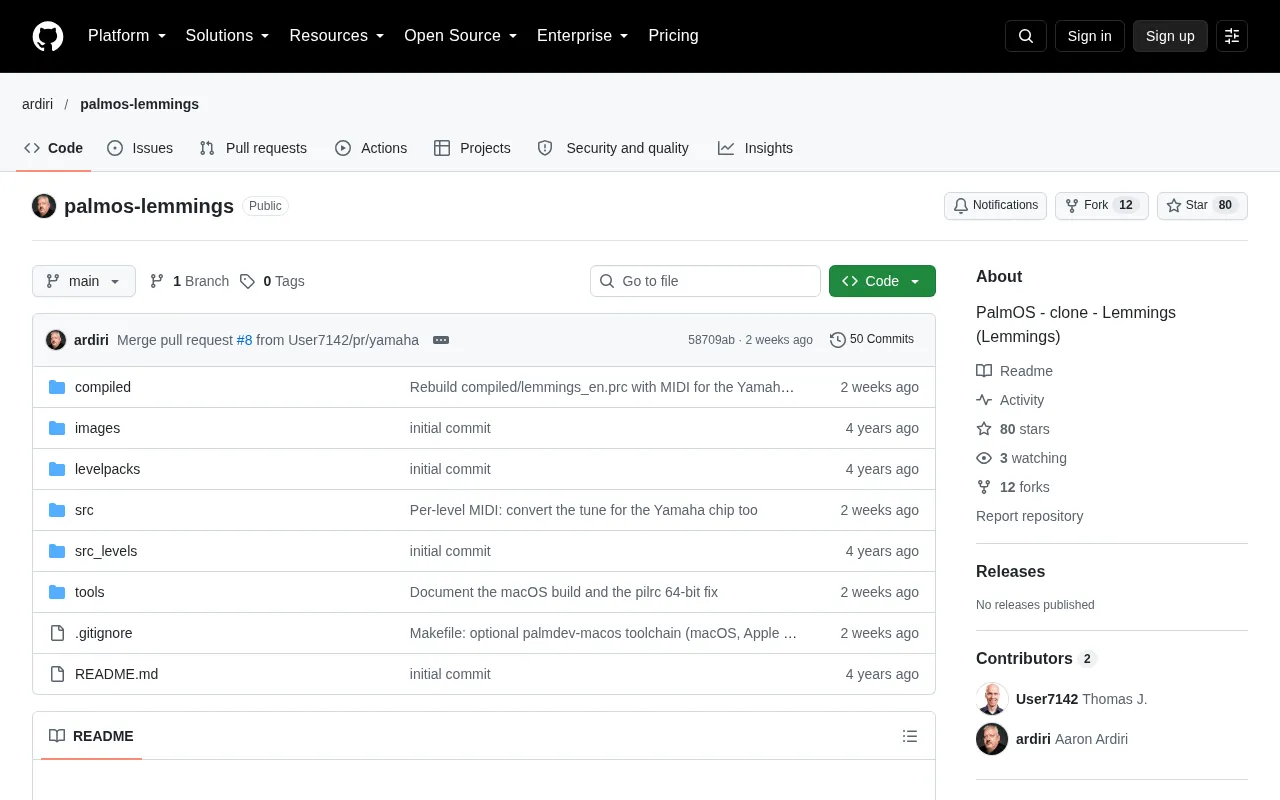The width and height of the screenshot is (1280, 800).
Task: Open pull request #8 link
Action: 244,340
